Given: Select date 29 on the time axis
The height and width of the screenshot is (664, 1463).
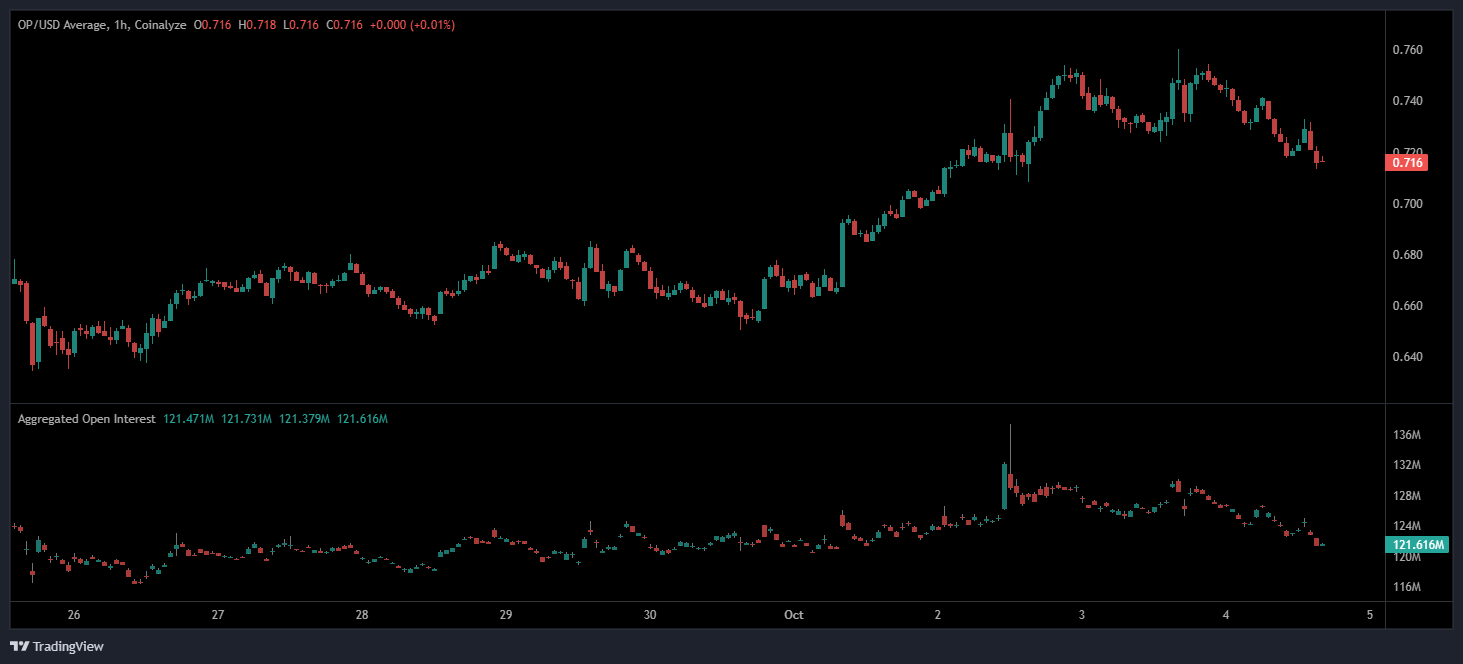Looking at the screenshot, I should coord(505,614).
